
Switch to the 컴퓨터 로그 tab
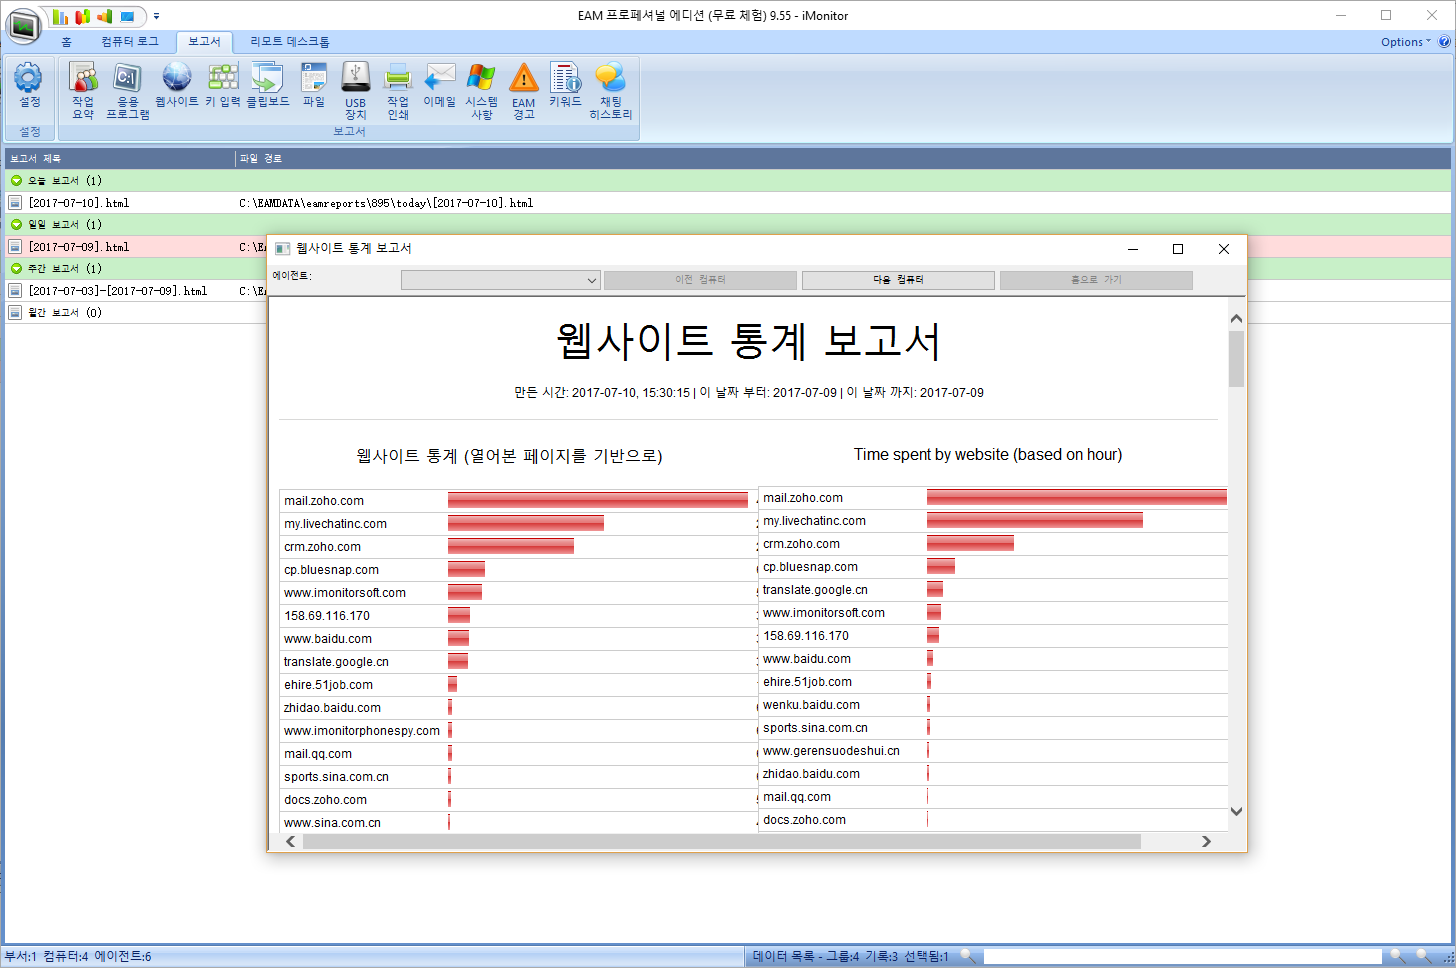click(130, 42)
